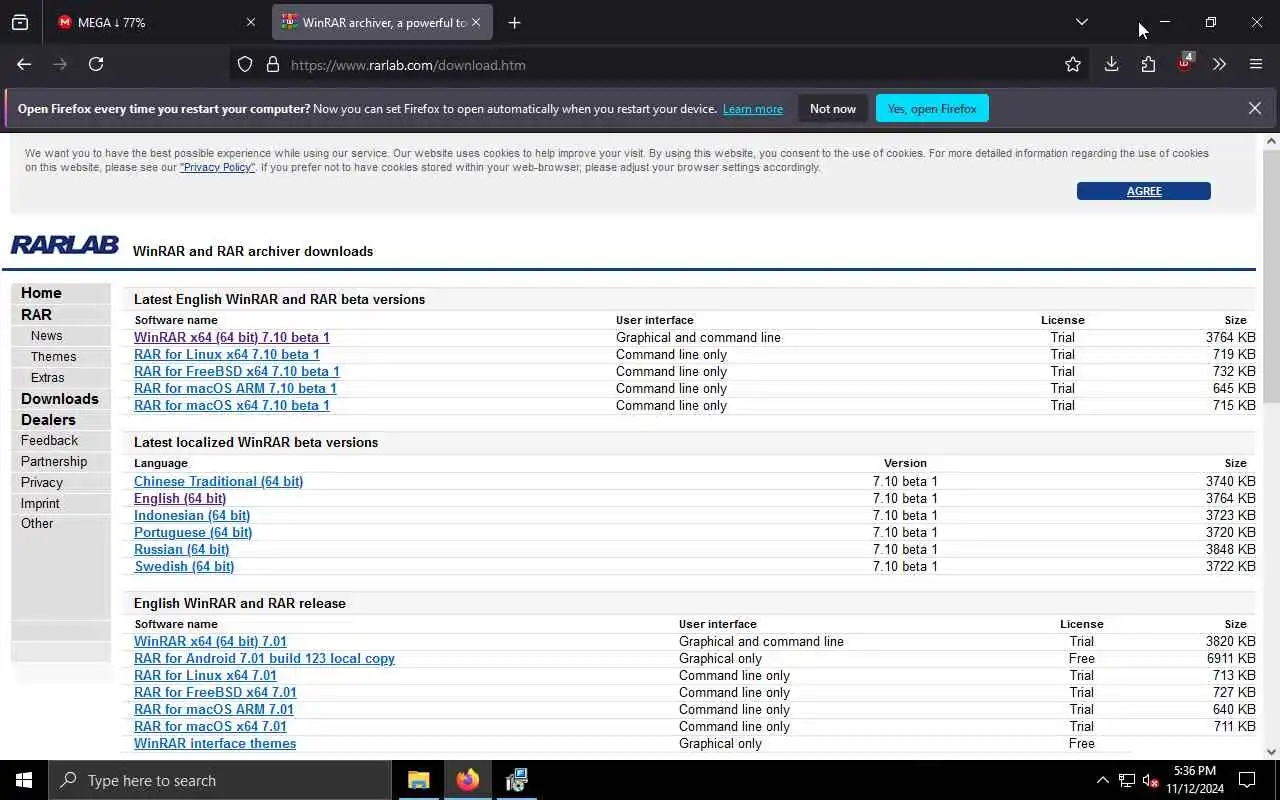
Task: Open Indonesian (64 bit) link
Action: [x=192, y=515]
